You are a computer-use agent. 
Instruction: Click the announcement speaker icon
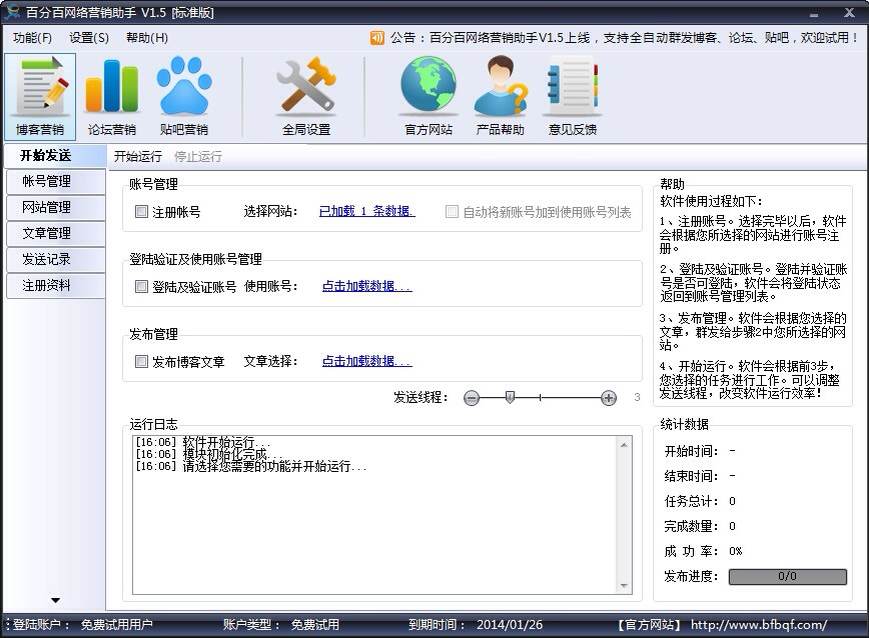[377, 38]
